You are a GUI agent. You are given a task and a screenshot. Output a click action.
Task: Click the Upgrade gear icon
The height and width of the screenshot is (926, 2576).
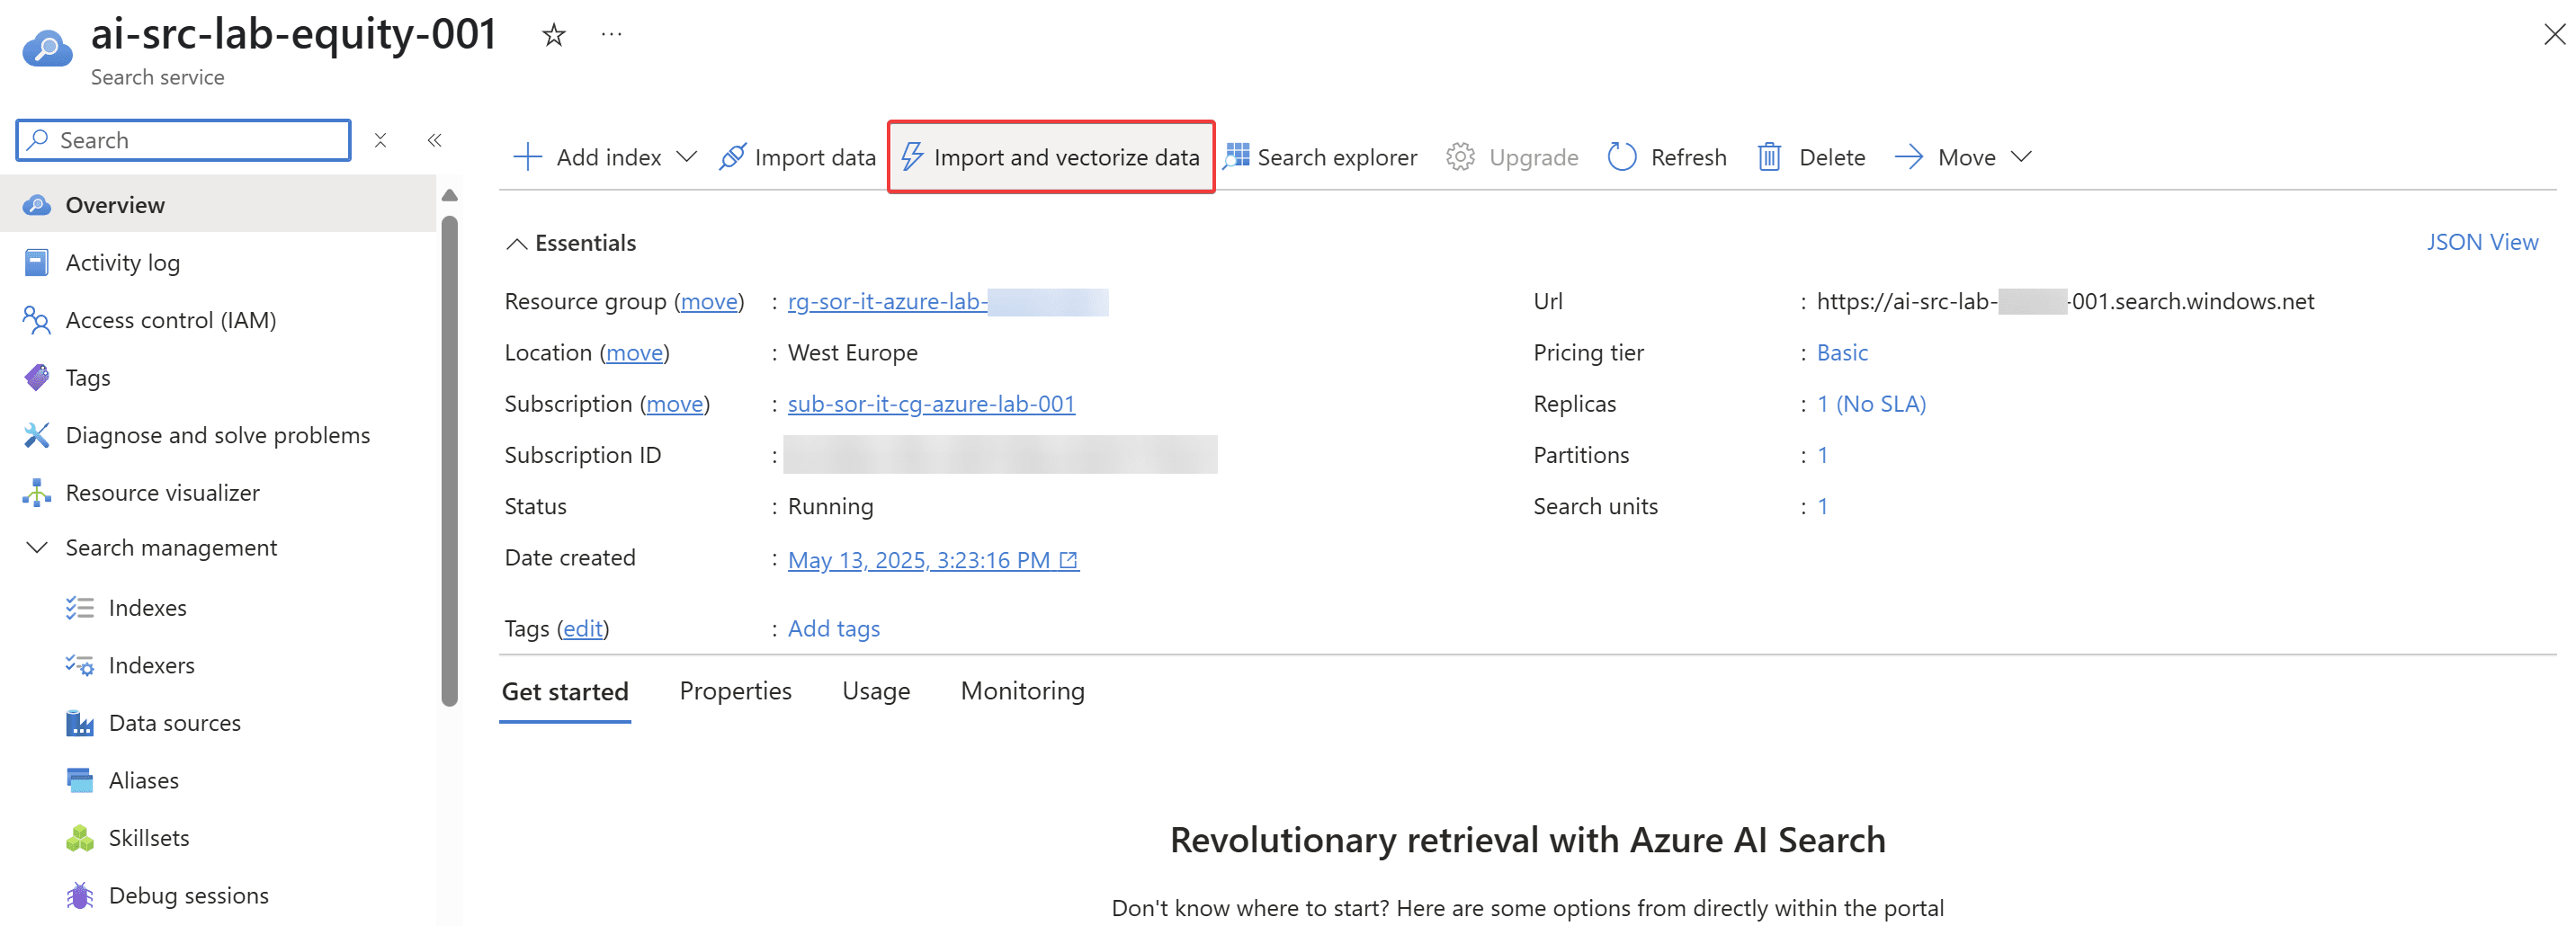1460,157
